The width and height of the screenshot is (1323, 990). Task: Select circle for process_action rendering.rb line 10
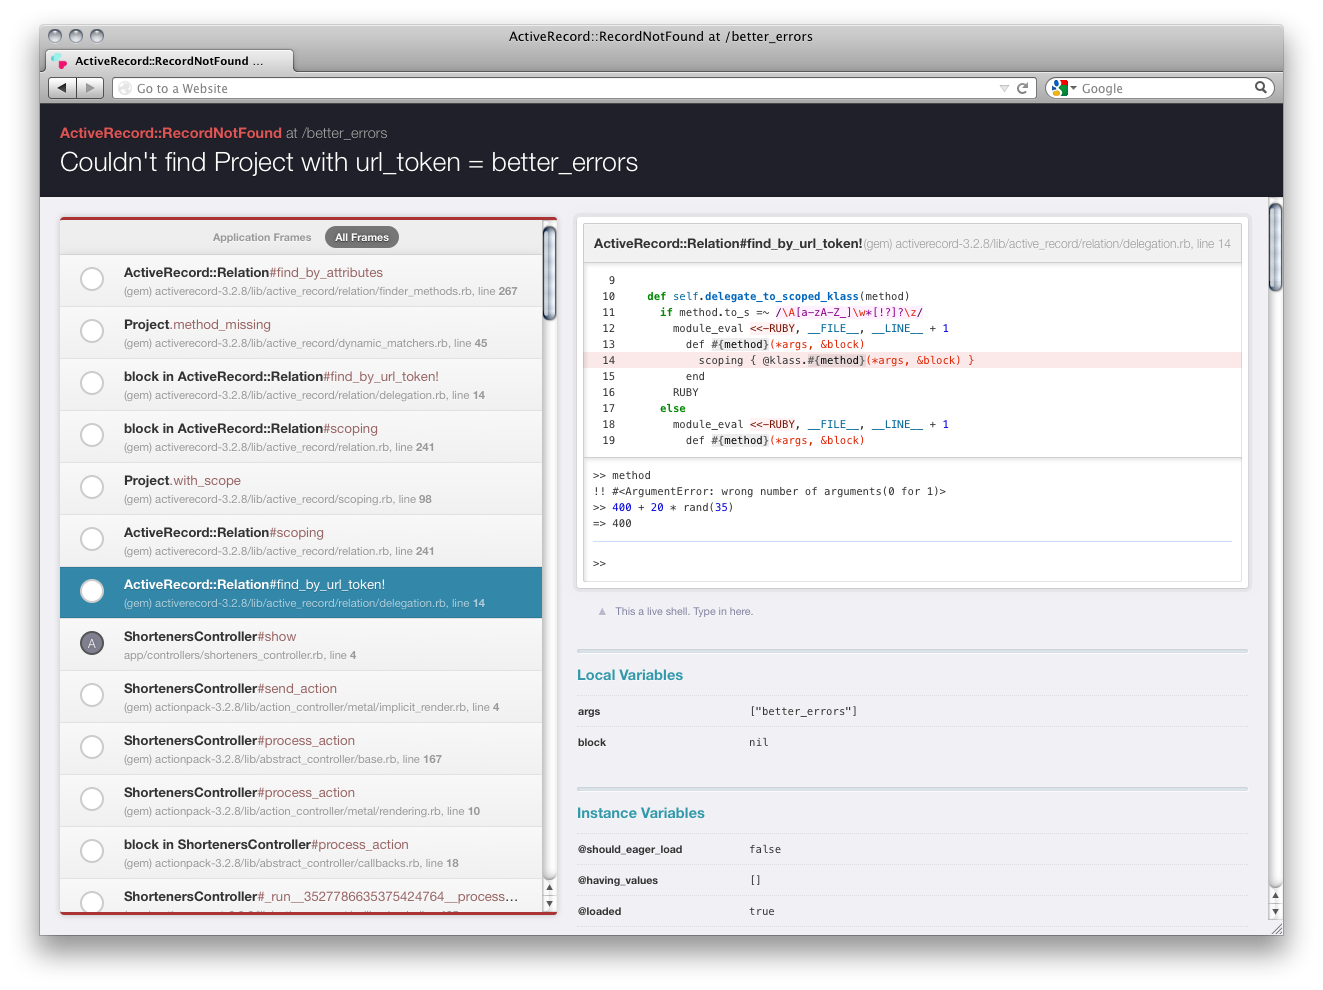pos(92,799)
